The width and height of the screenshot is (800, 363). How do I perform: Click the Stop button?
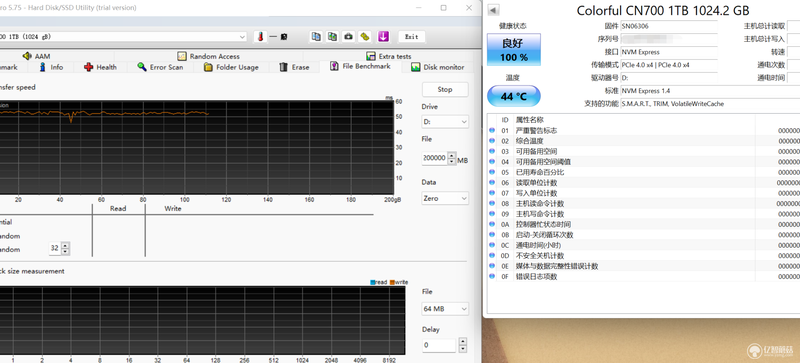tap(445, 89)
